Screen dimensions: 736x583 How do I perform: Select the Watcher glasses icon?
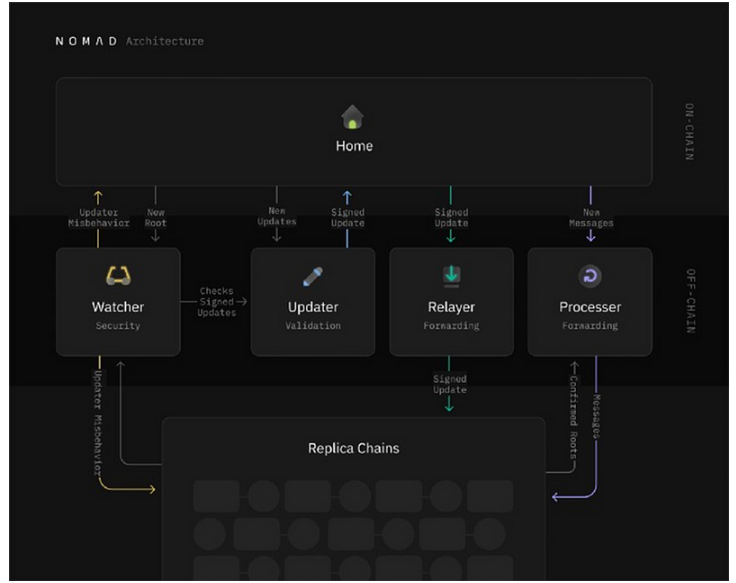point(118,276)
